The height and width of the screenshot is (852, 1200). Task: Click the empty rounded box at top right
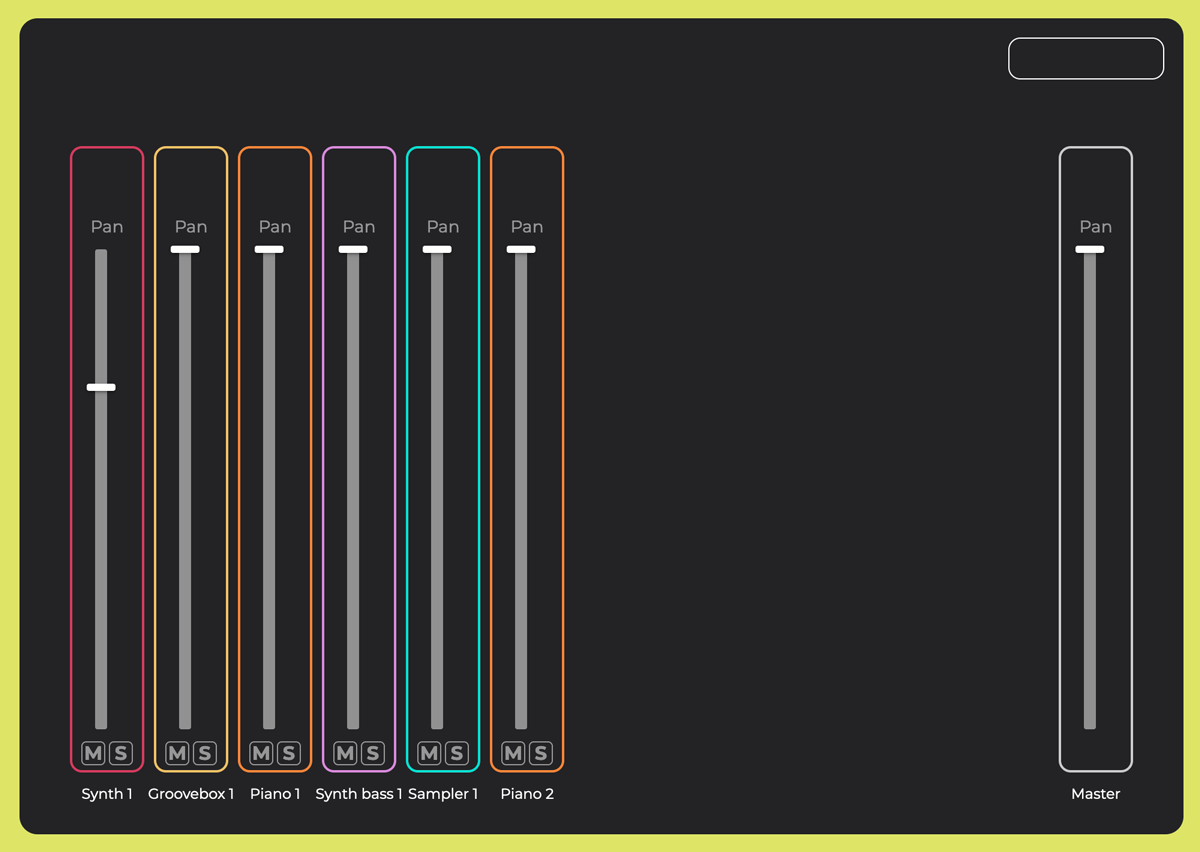(x=1086, y=58)
